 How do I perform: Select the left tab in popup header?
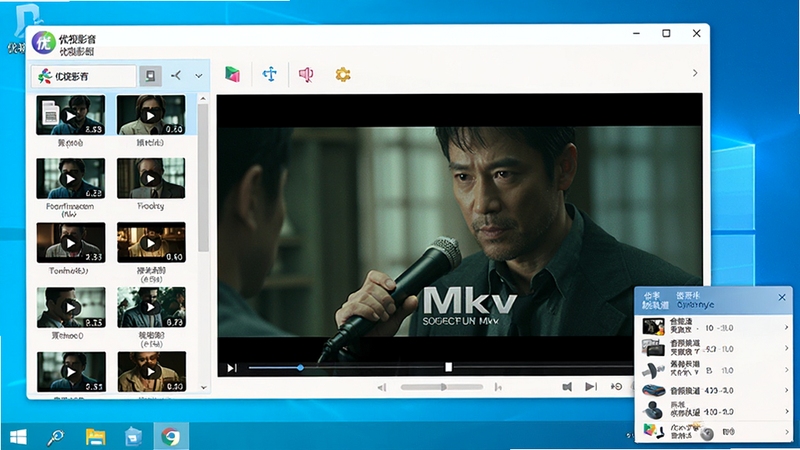(655, 300)
